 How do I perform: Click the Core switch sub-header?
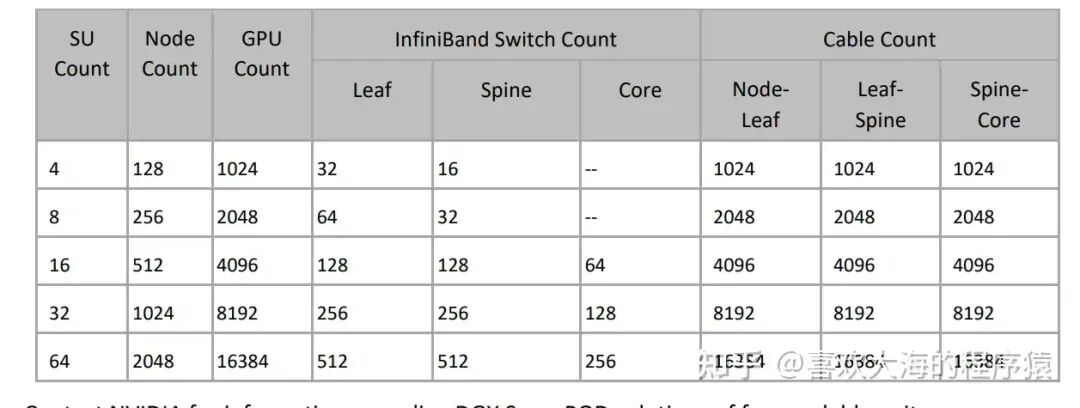pyautogui.click(x=639, y=90)
